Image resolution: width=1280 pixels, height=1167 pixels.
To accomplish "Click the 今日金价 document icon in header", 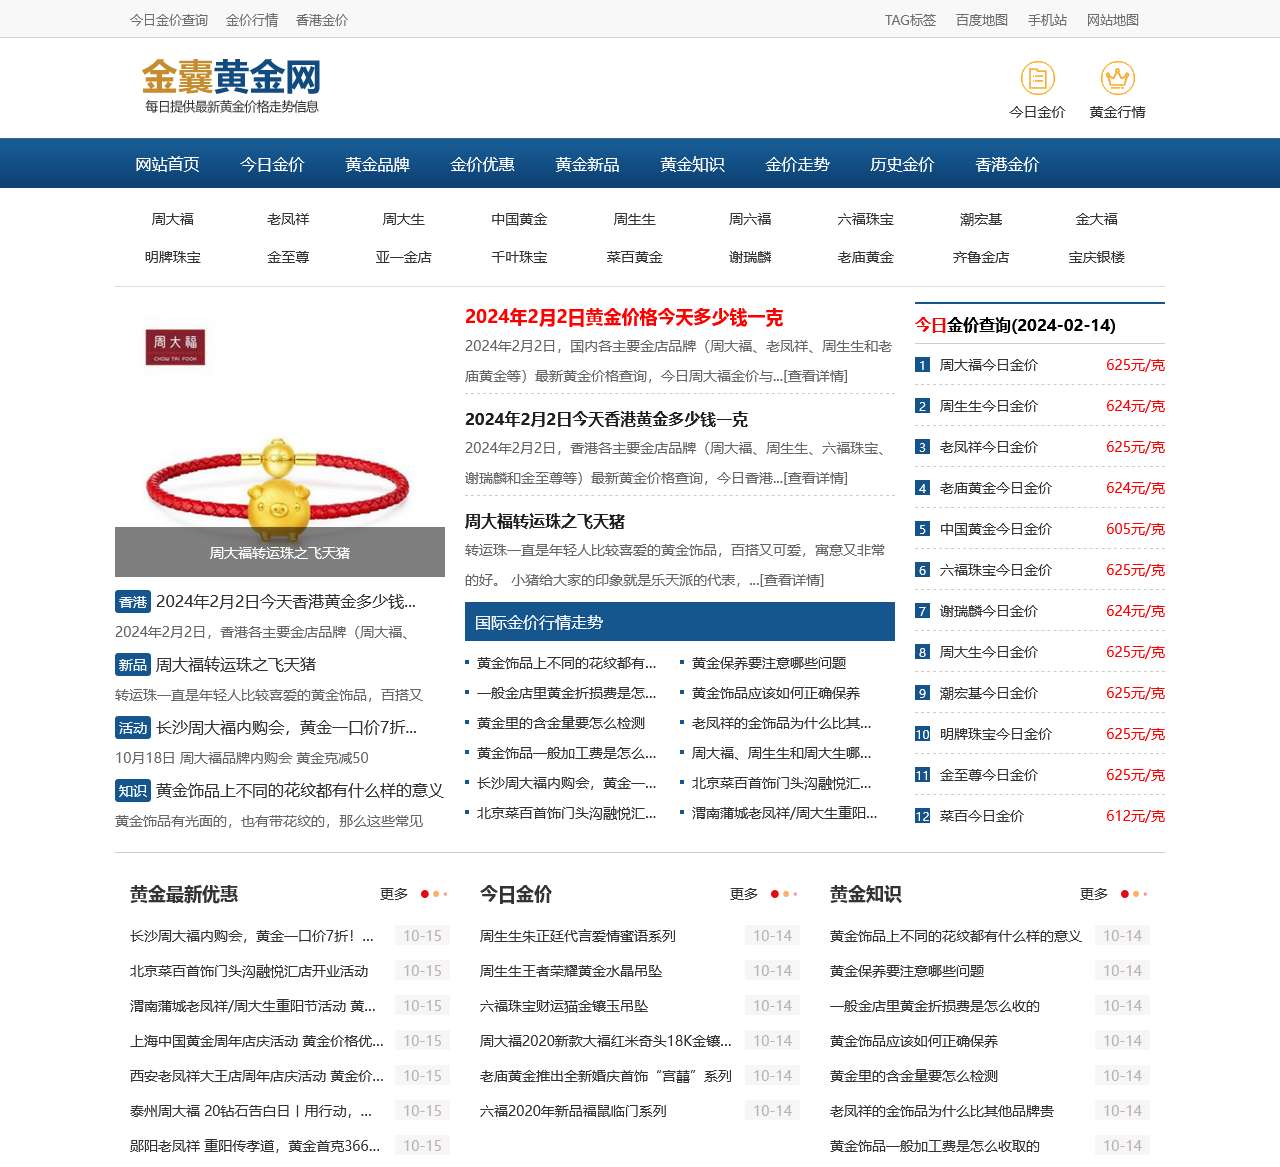I will pyautogui.click(x=1038, y=77).
